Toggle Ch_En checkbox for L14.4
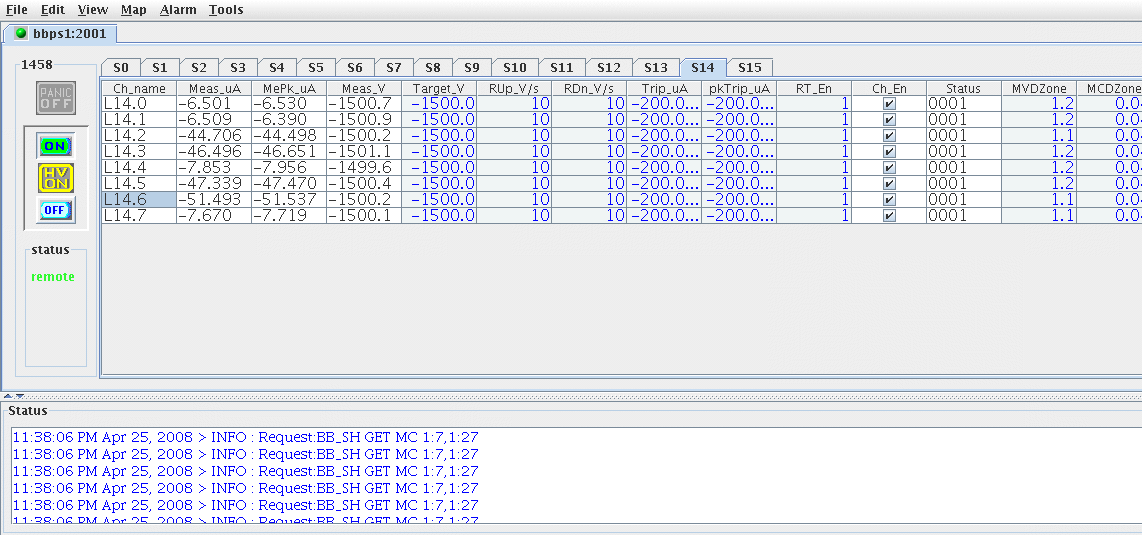 coord(889,168)
